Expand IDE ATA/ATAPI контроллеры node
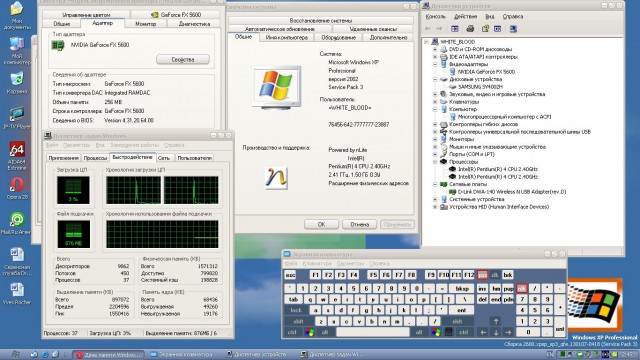Image resolution: width=640 pixels, height=360 pixels. click(435, 57)
